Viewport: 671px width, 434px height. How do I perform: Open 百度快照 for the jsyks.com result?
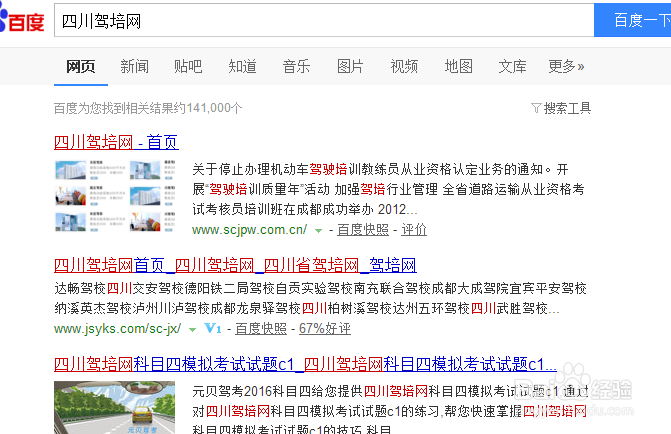click(x=261, y=329)
